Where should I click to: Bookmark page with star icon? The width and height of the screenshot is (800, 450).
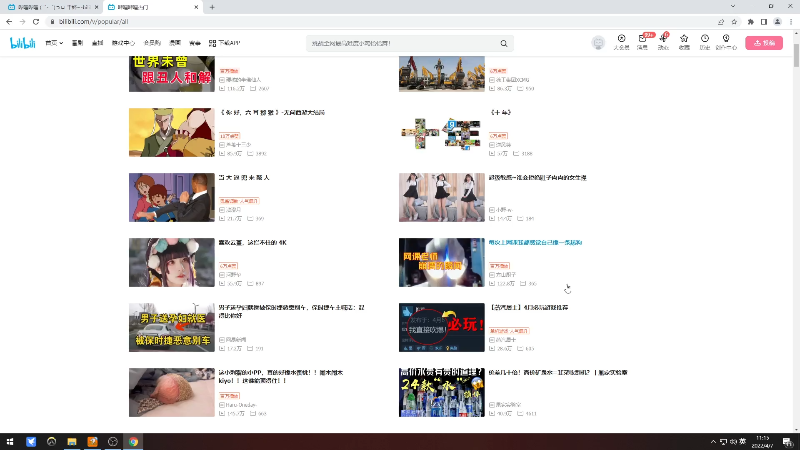(x=734, y=21)
